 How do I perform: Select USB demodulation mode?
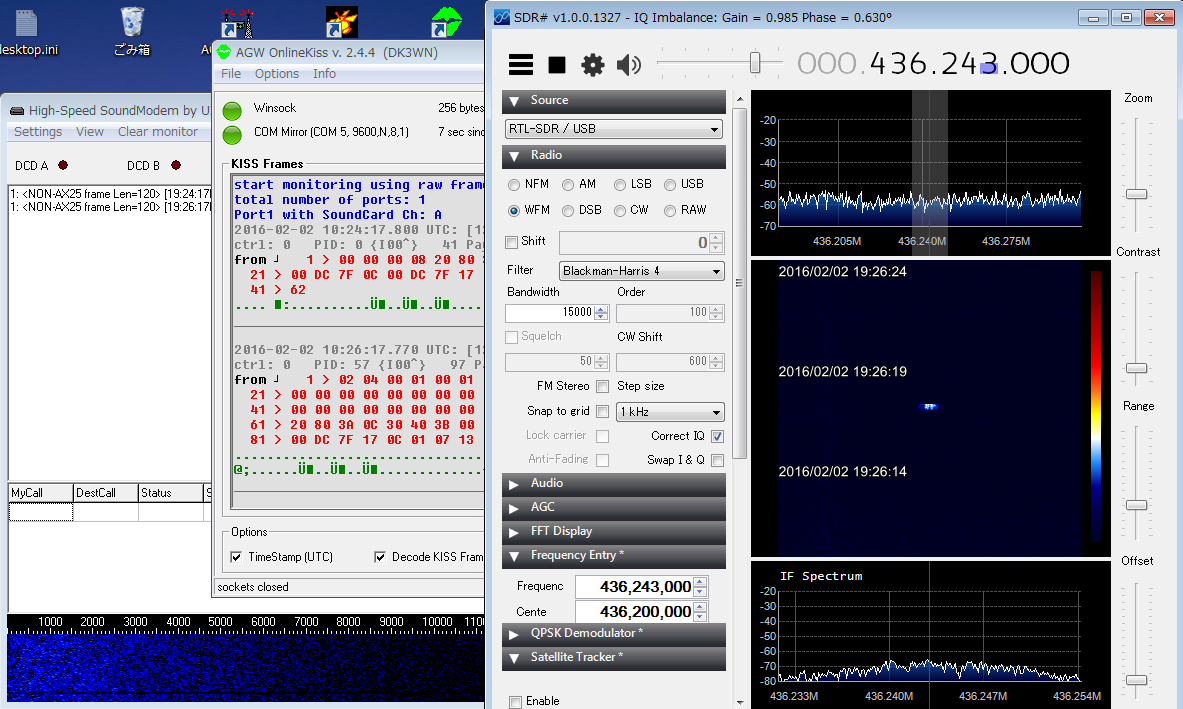670,185
